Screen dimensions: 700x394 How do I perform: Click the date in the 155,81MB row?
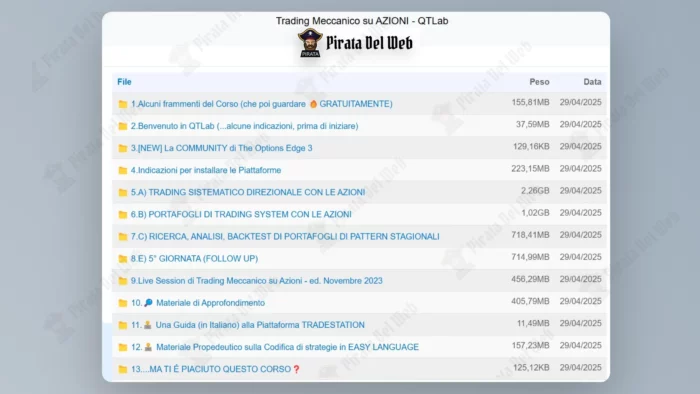pyautogui.click(x=581, y=102)
